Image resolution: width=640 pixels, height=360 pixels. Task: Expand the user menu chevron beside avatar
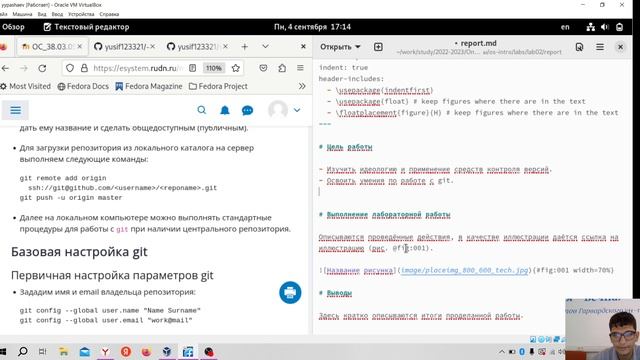[x=297, y=110]
